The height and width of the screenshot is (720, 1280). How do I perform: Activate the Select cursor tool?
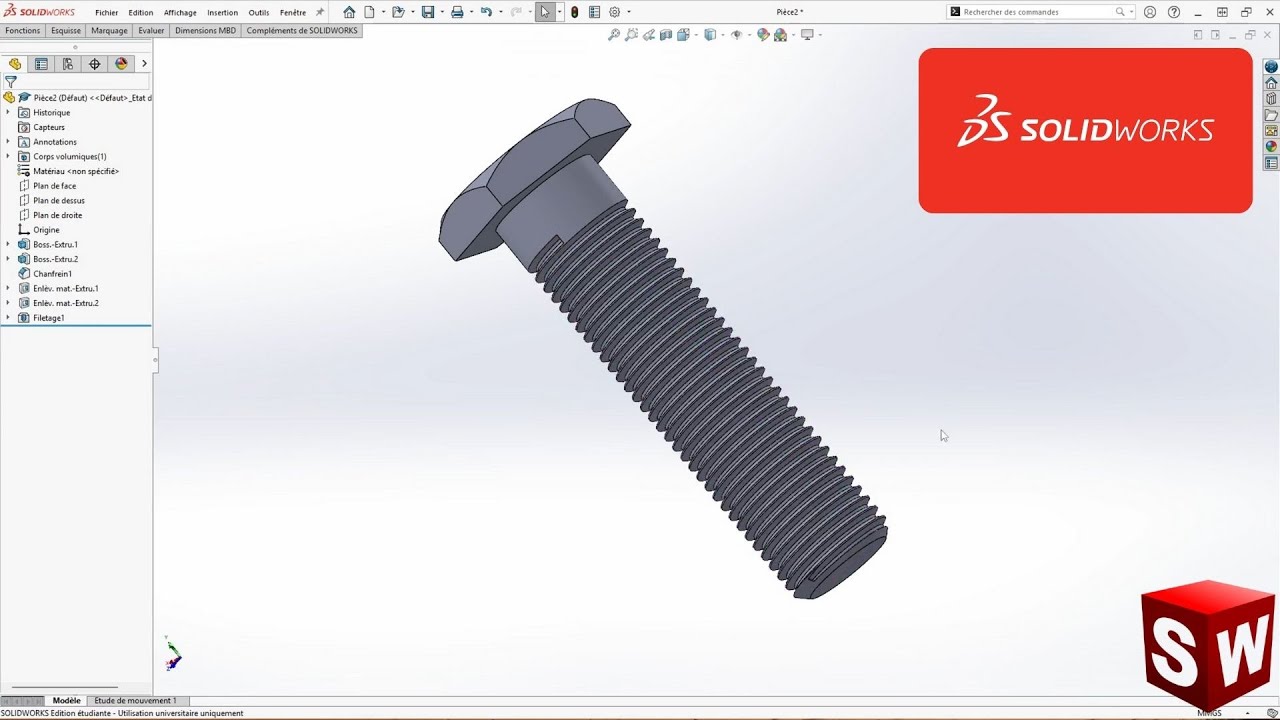click(545, 12)
